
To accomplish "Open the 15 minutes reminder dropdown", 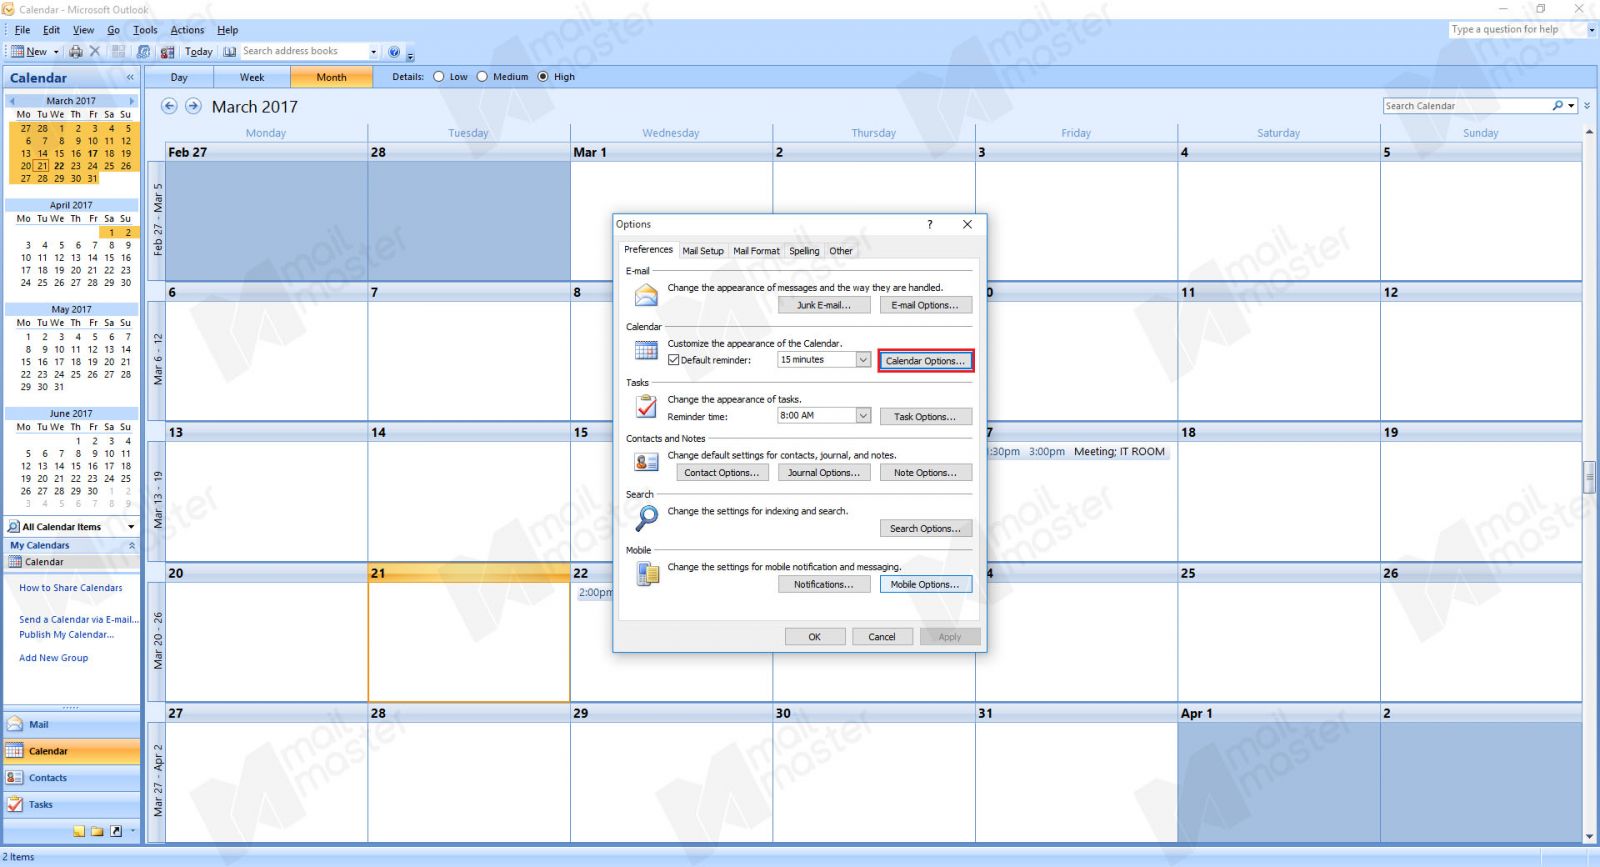I will click(863, 360).
